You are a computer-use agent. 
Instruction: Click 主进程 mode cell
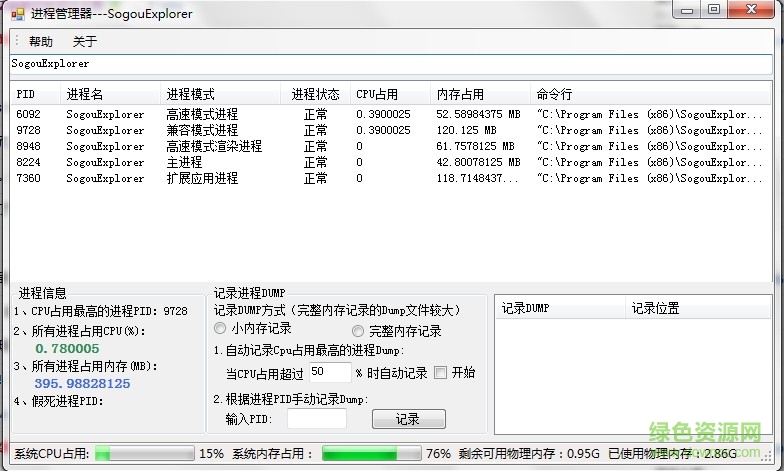[184, 162]
